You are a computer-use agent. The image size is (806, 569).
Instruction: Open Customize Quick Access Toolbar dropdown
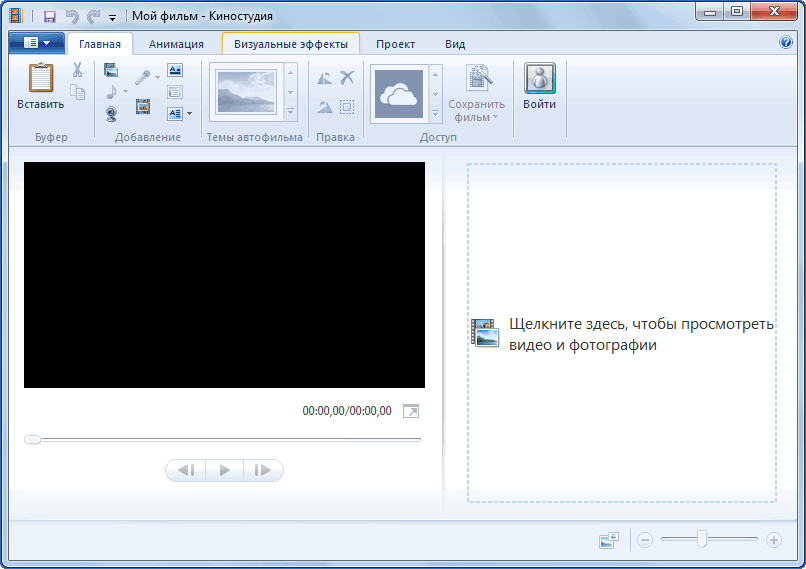pos(113,17)
